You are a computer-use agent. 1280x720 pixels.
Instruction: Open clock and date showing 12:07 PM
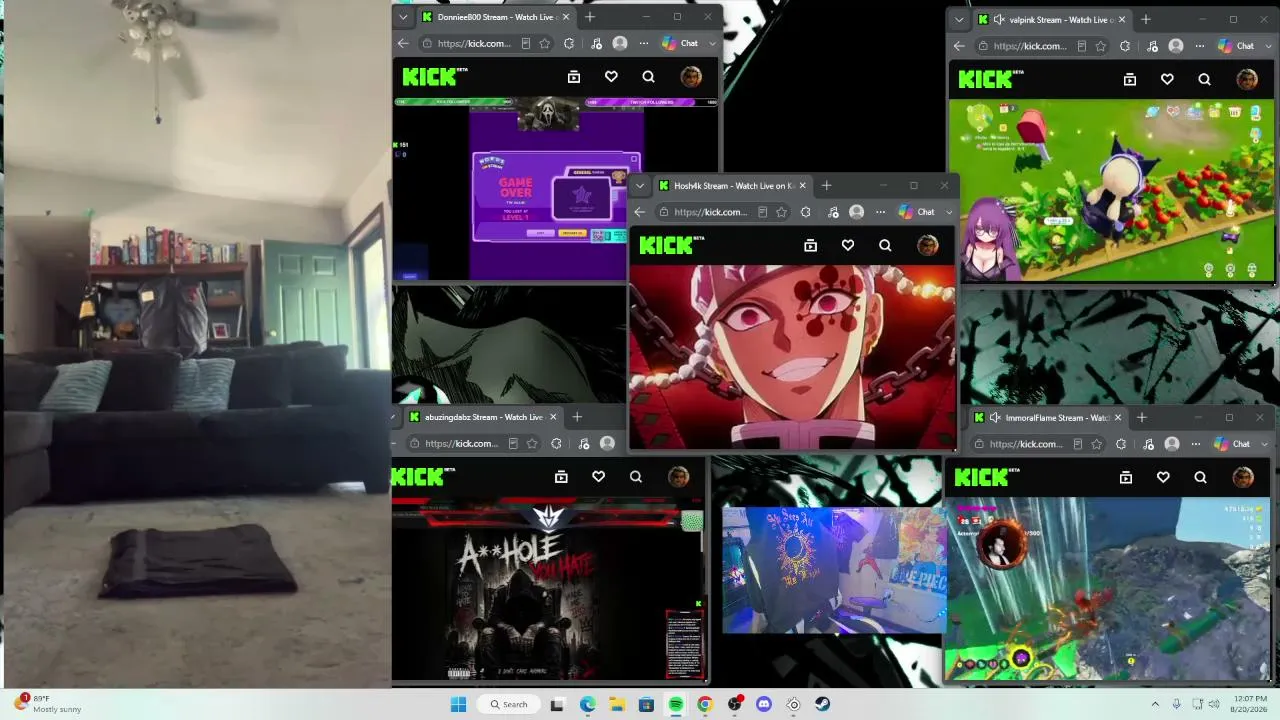tap(1249, 704)
